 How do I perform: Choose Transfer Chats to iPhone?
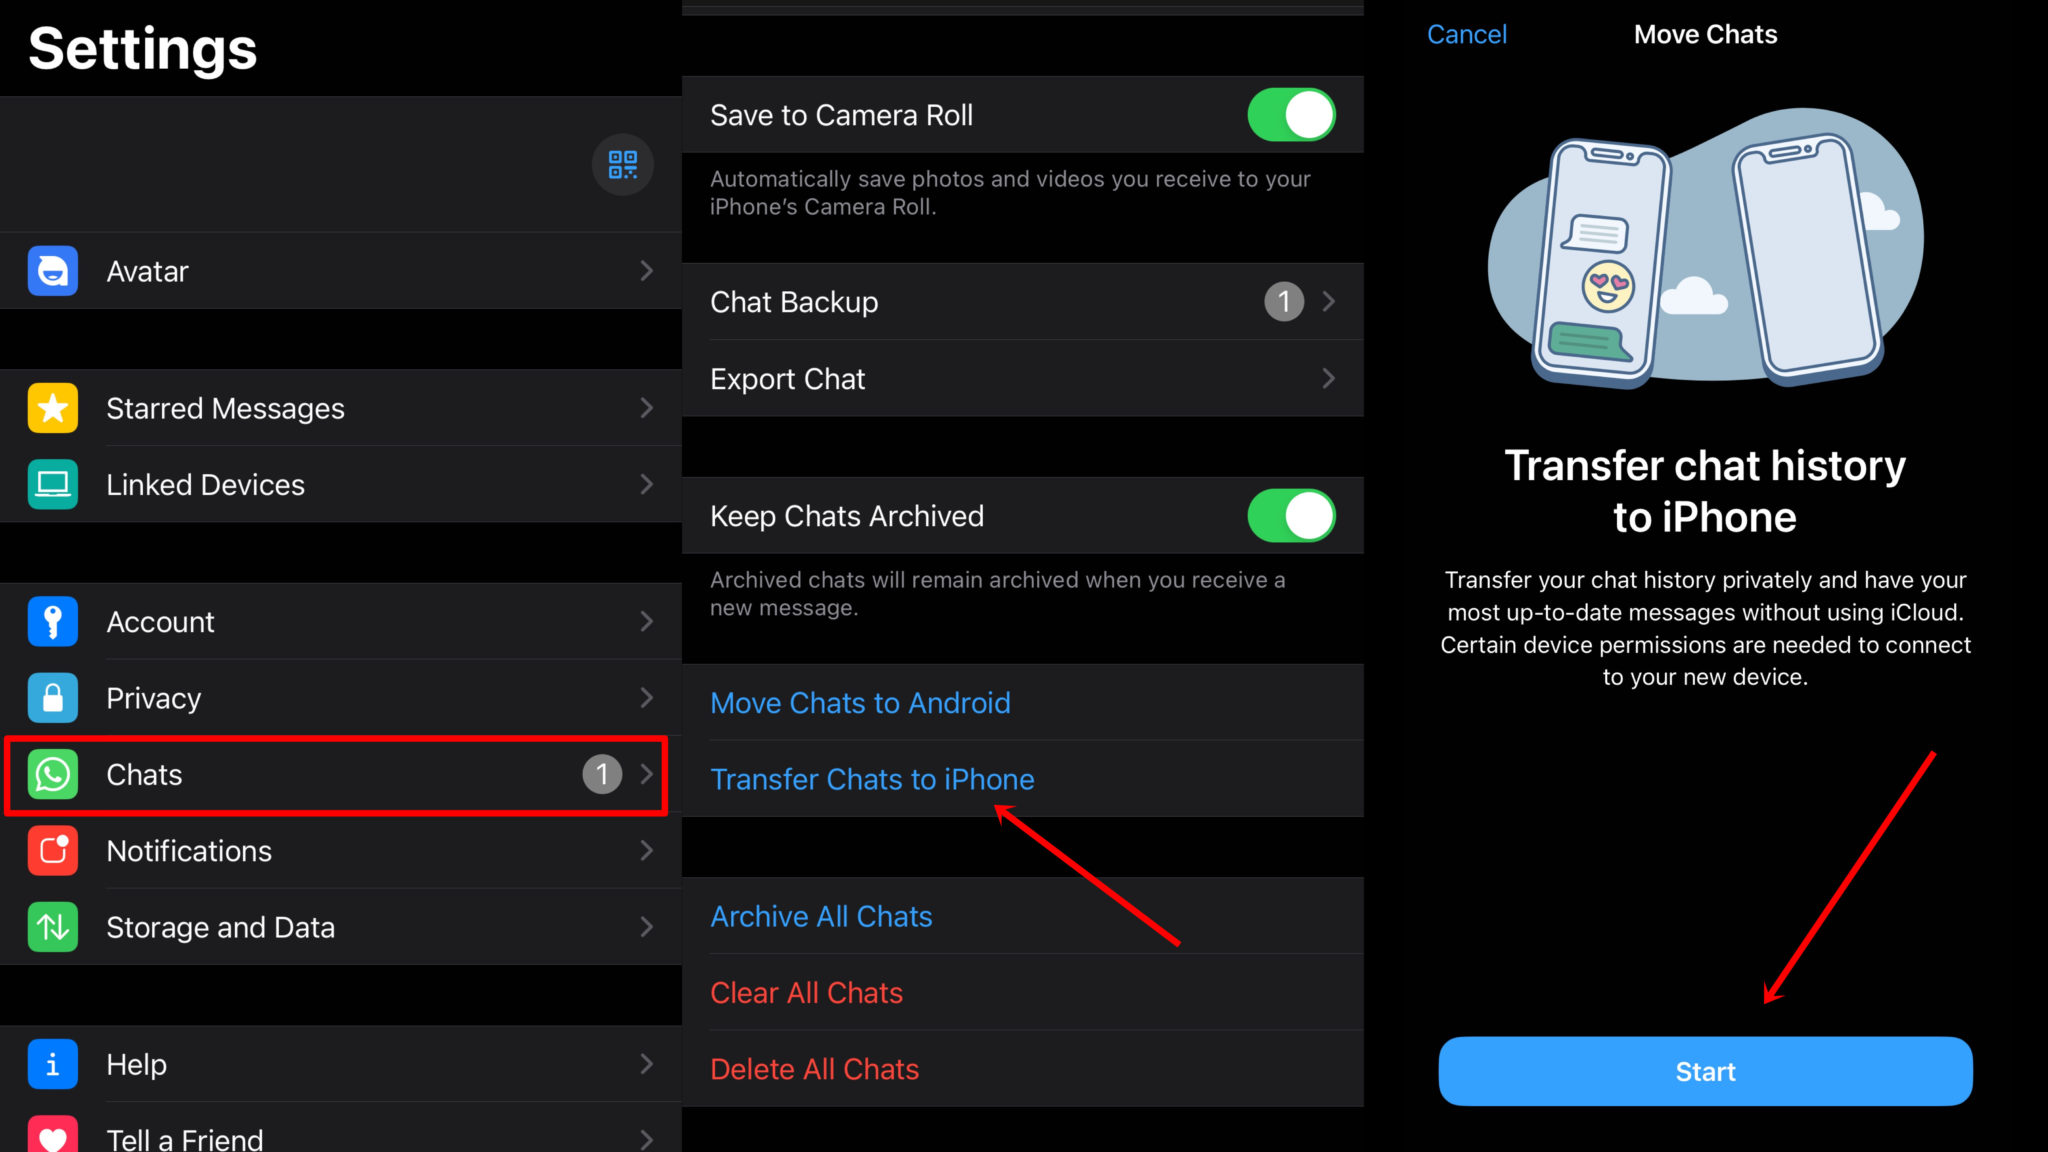point(872,779)
